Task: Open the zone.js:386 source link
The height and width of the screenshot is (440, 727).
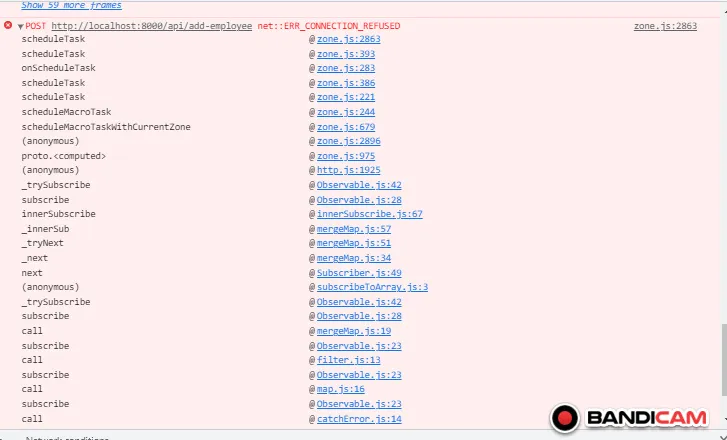Action: (346, 83)
